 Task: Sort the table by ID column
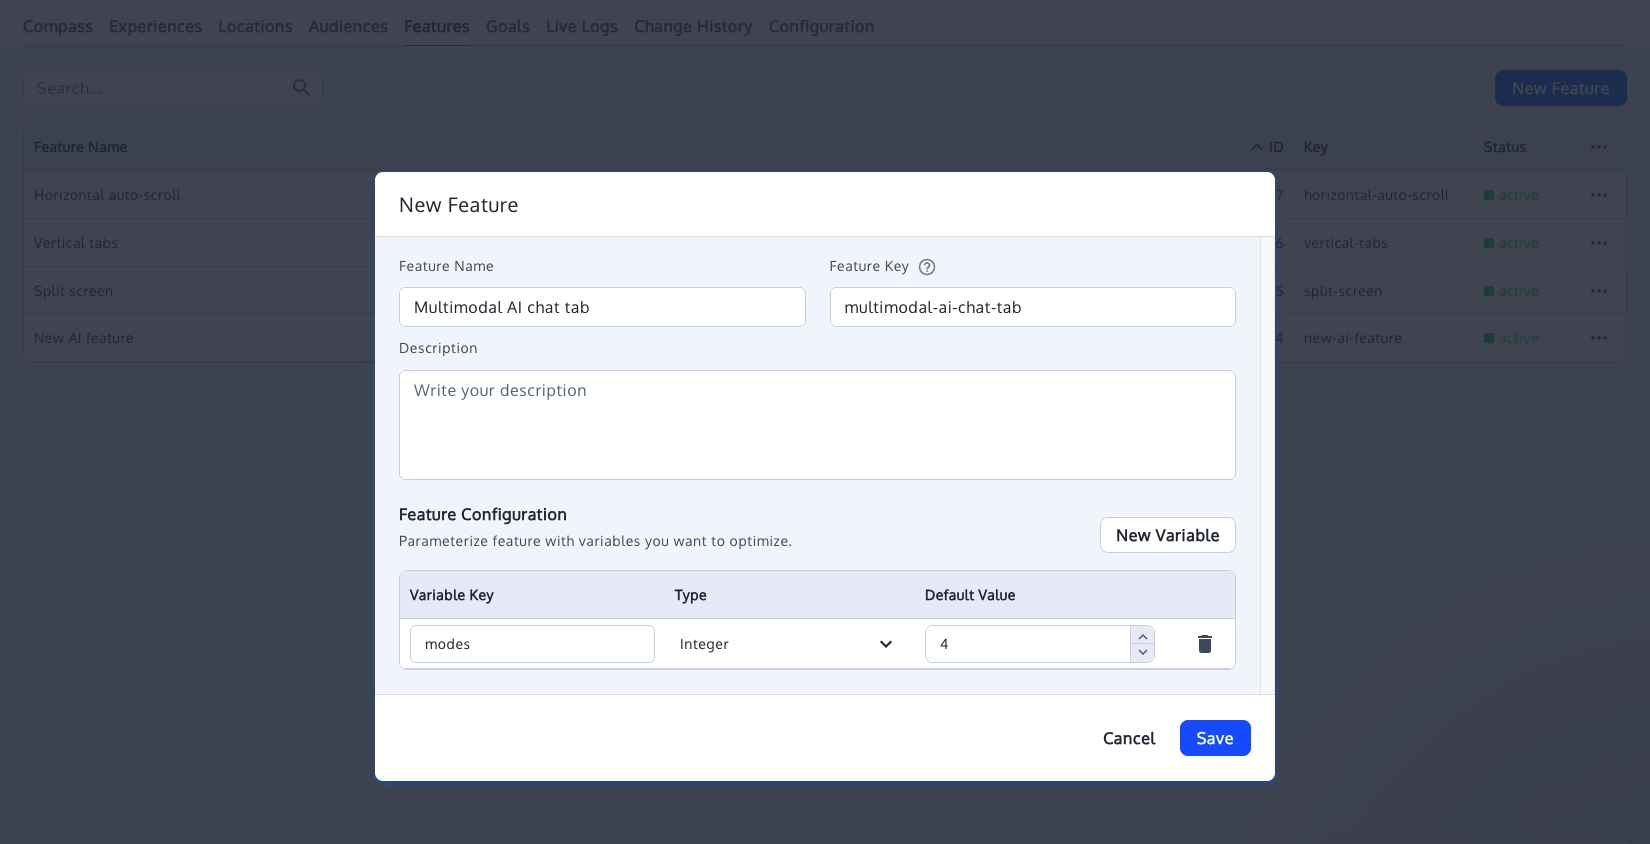click(x=1267, y=147)
